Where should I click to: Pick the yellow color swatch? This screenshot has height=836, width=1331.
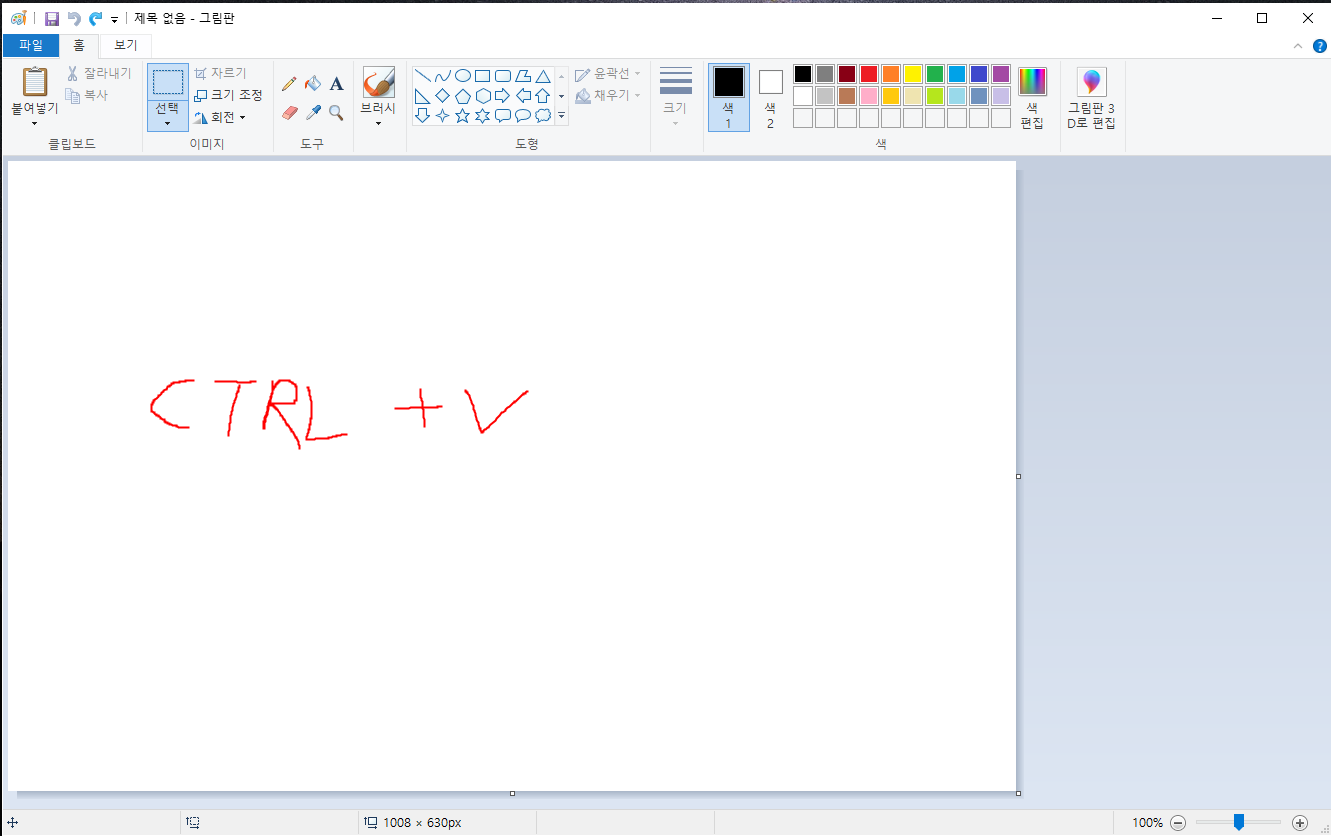coord(913,74)
